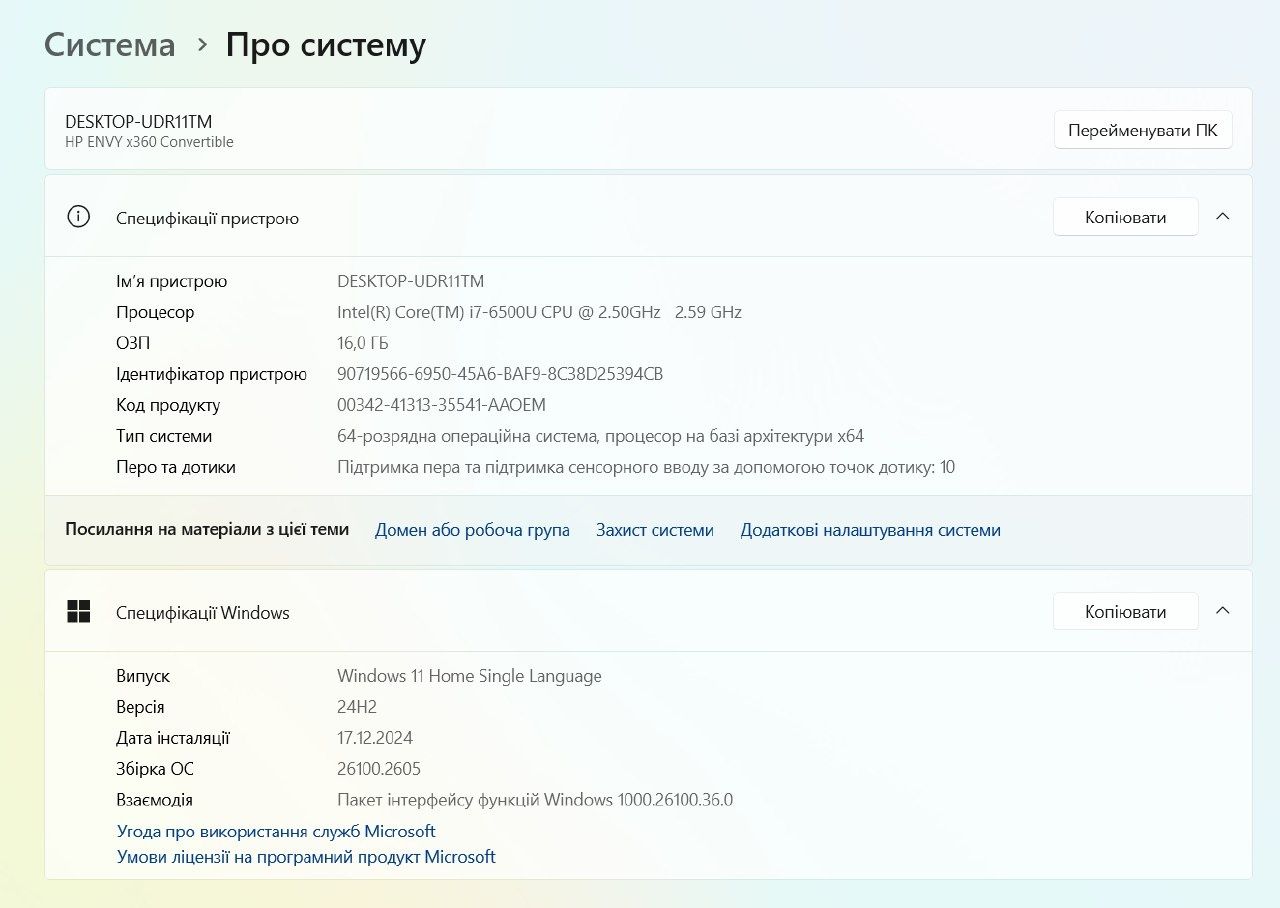Open Умови ліцензії на програмний продукт Microsoft
The height and width of the screenshot is (908, 1280).
click(x=306, y=857)
